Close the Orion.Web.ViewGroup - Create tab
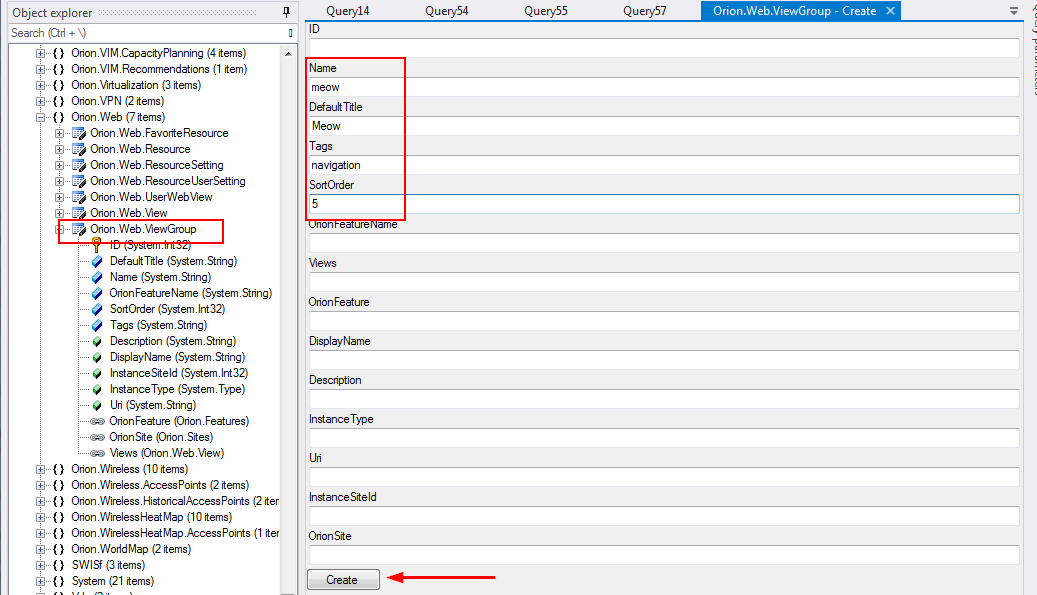1037x595 pixels. [x=890, y=11]
